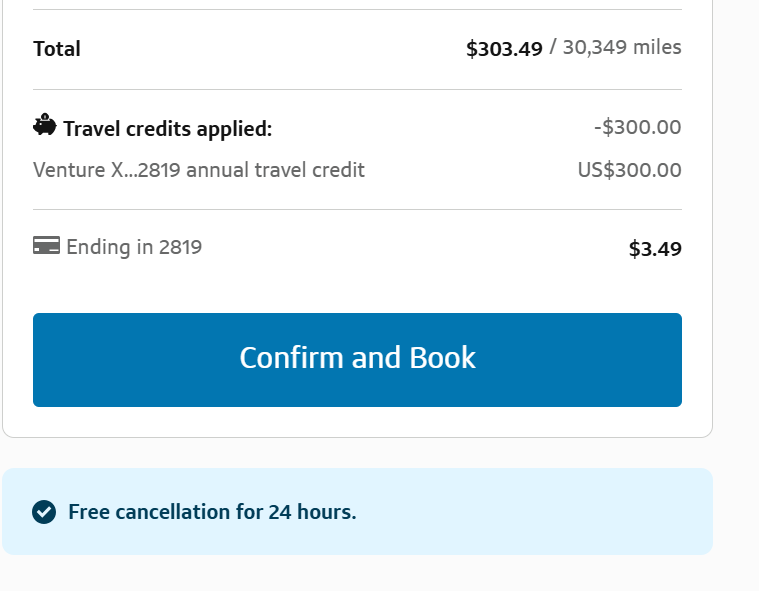
Task: Click the divider line above the Total row
Action: pyautogui.click(x=357, y=10)
